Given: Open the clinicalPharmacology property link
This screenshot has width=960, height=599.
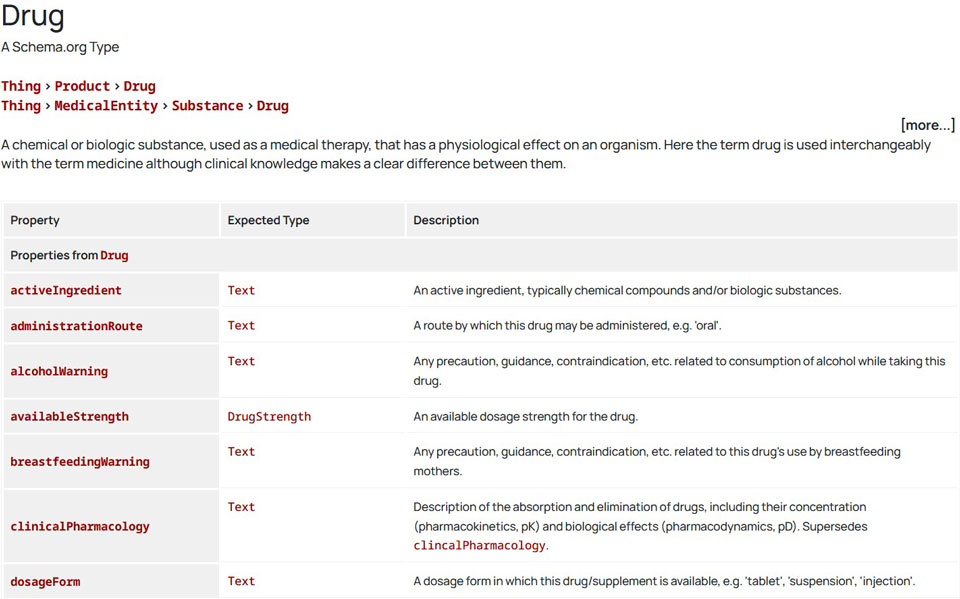Looking at the screenshot, I should coord(80,527).
